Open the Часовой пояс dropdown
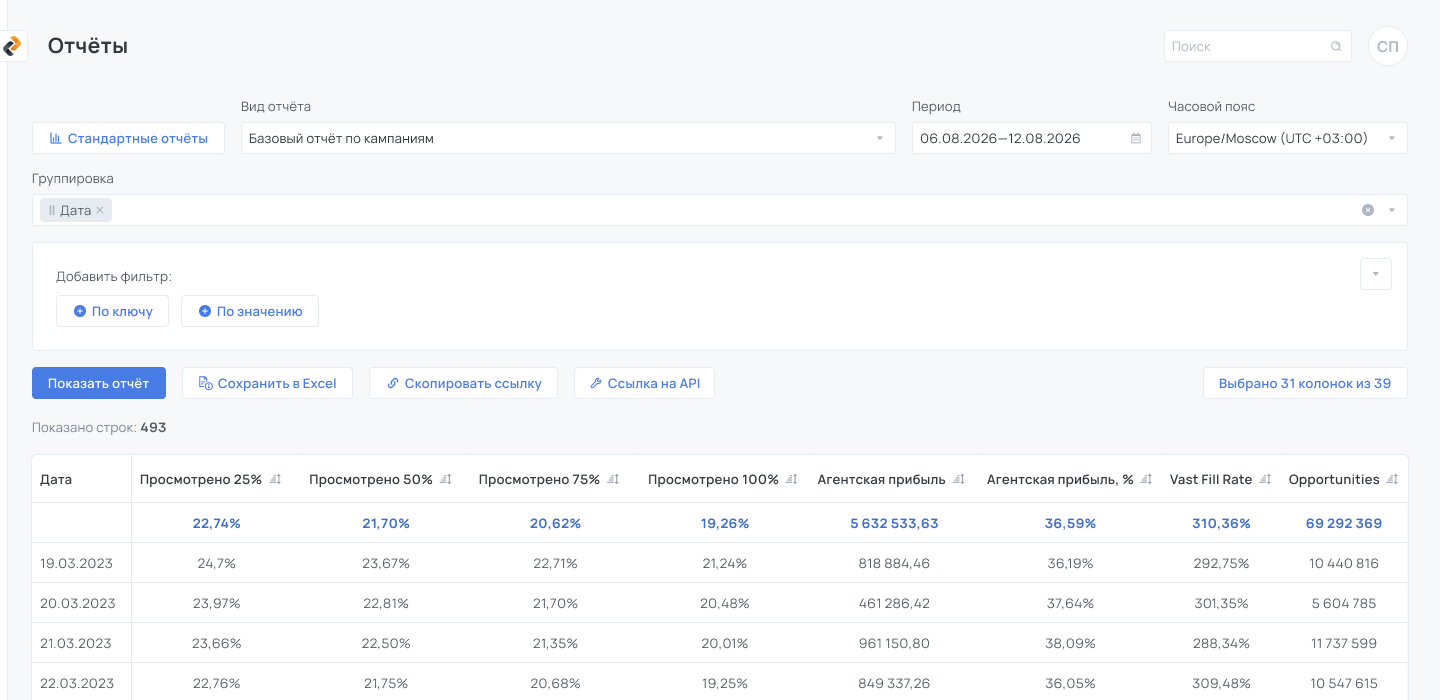 (x=1288, y=138)
